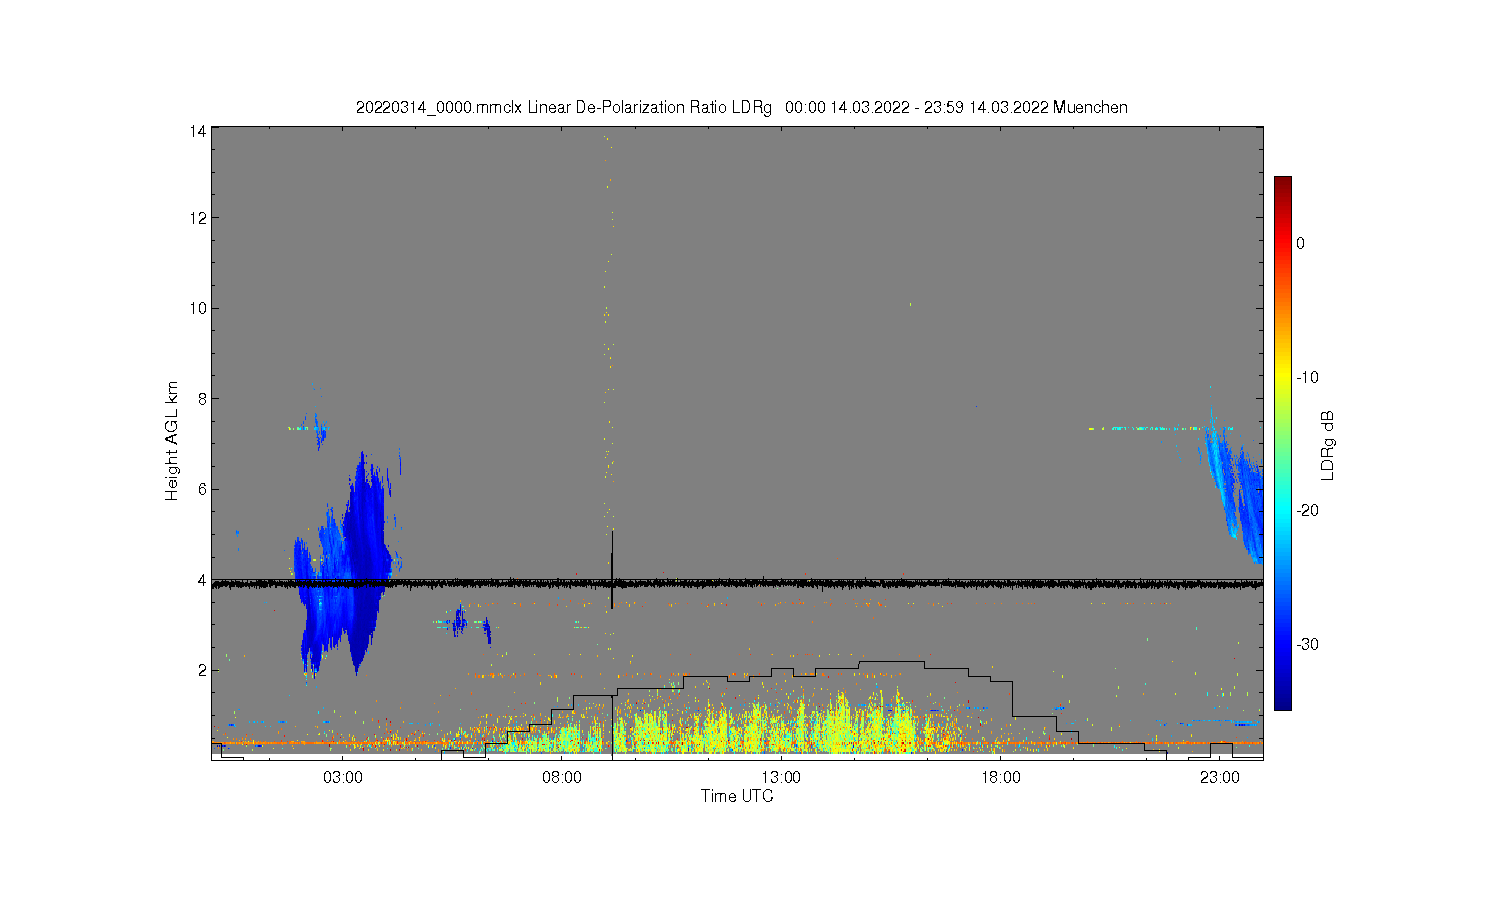Click the 8 km height tick label

click(202, 398)
